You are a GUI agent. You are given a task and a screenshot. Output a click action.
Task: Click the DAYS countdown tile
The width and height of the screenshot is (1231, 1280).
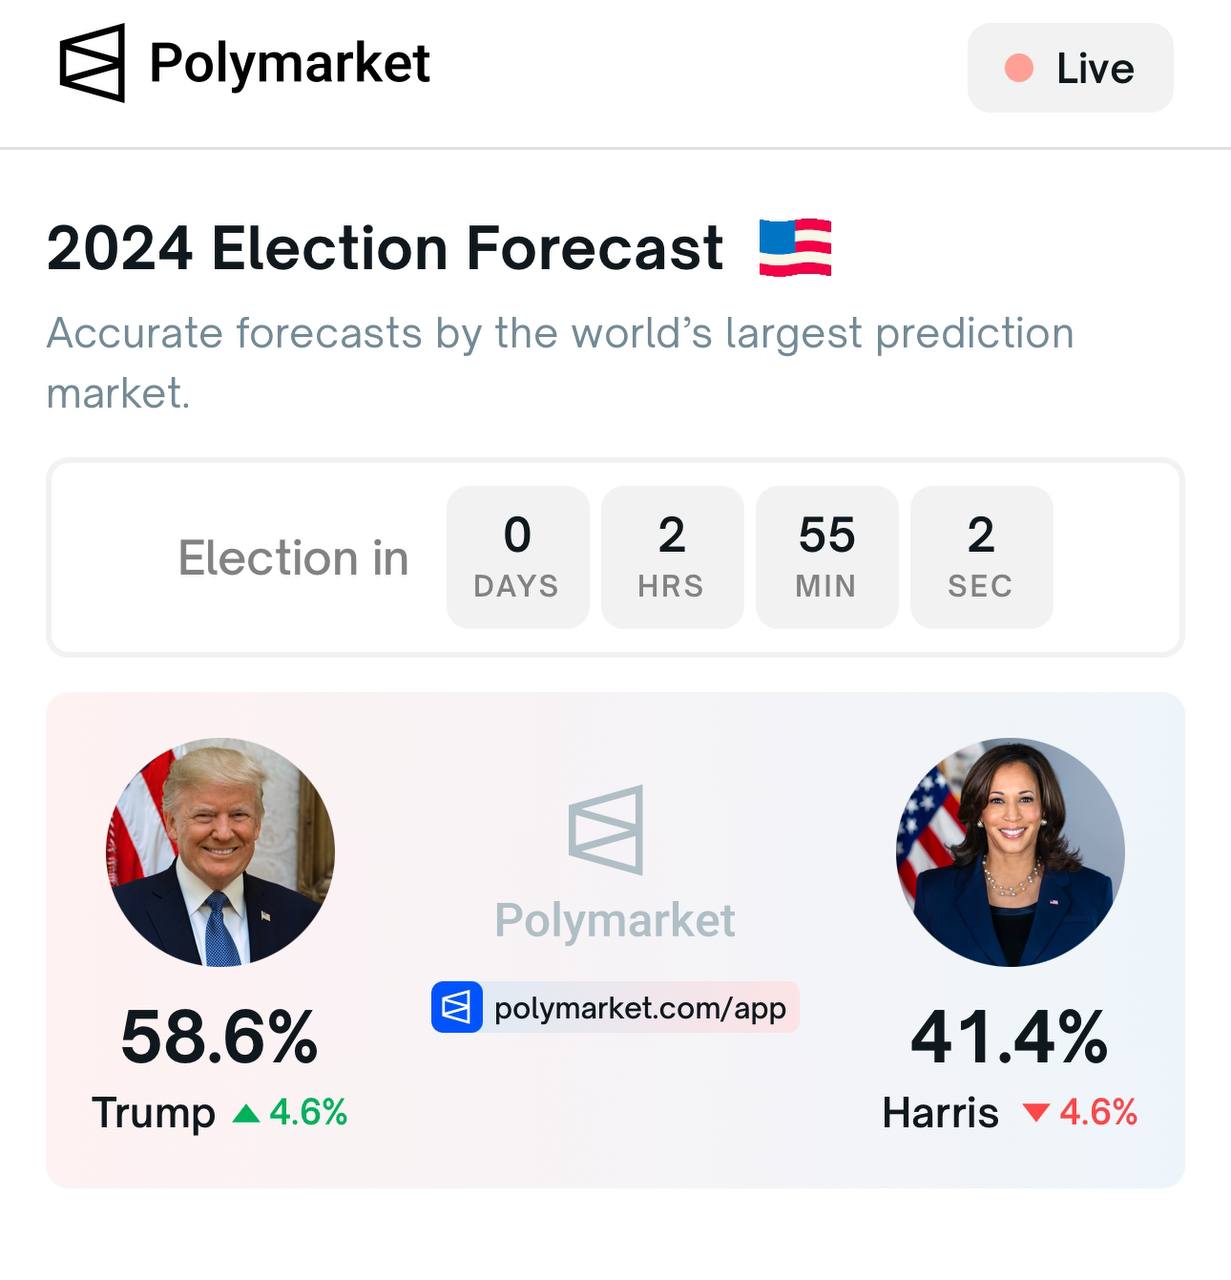517,557
